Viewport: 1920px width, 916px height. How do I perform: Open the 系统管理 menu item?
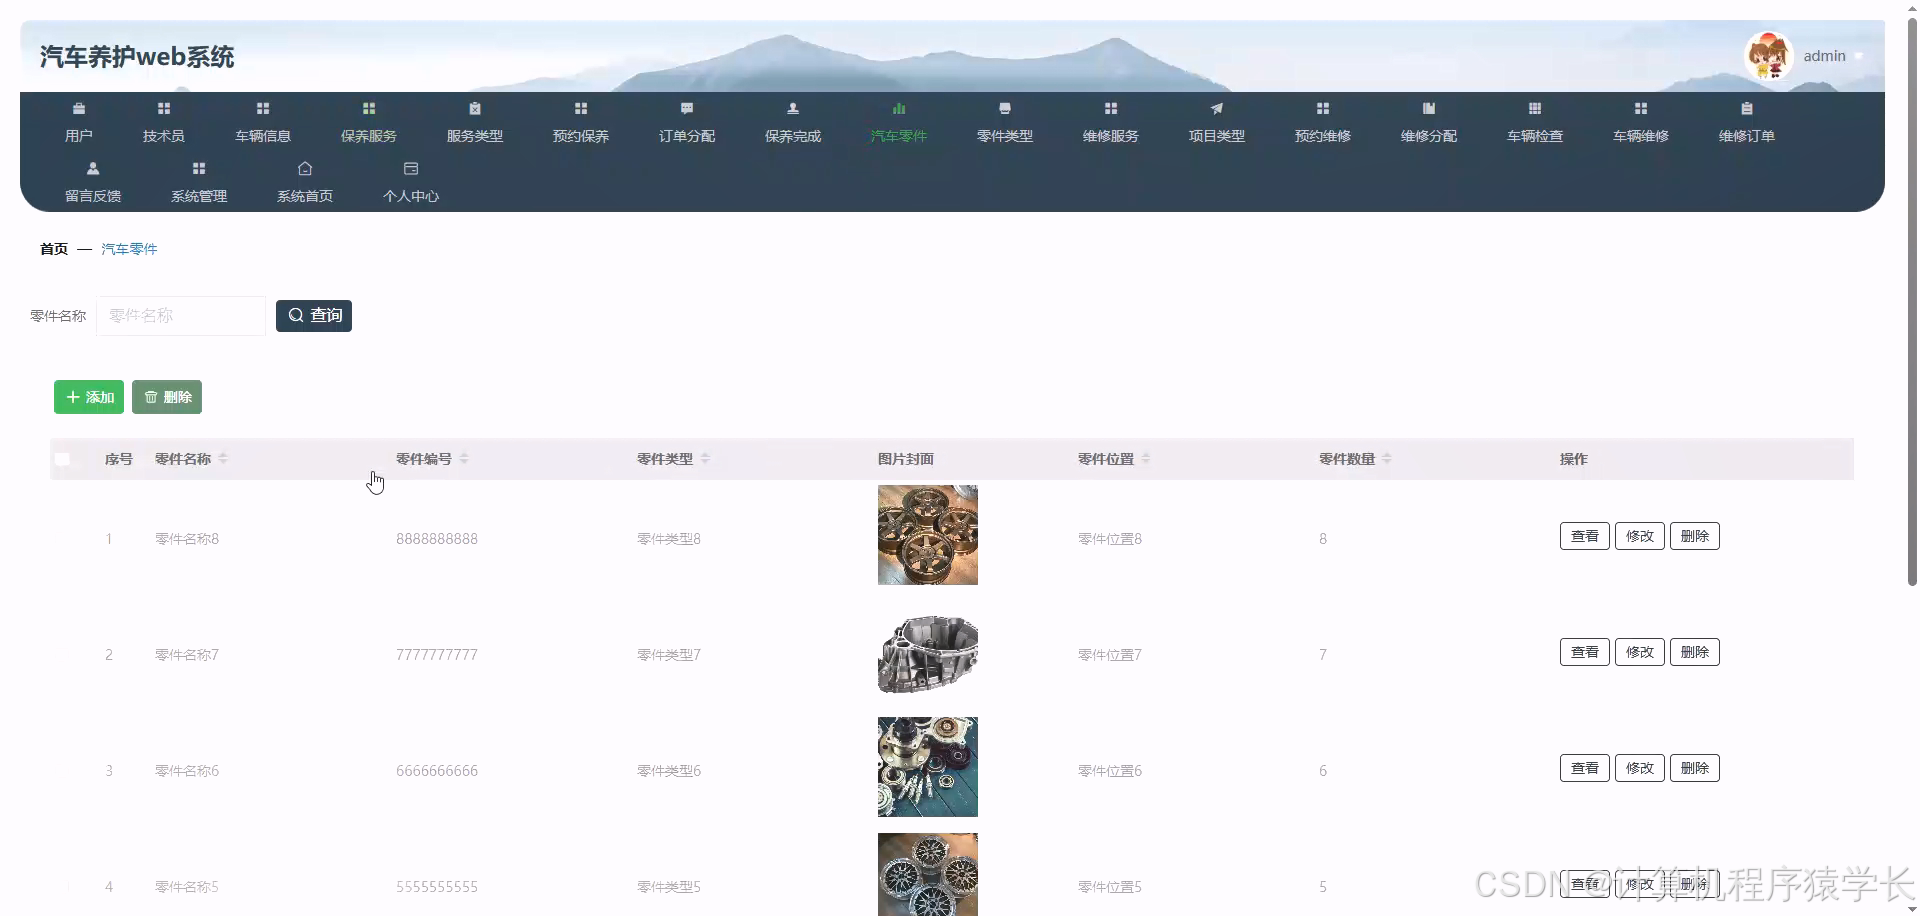point(199,184)
